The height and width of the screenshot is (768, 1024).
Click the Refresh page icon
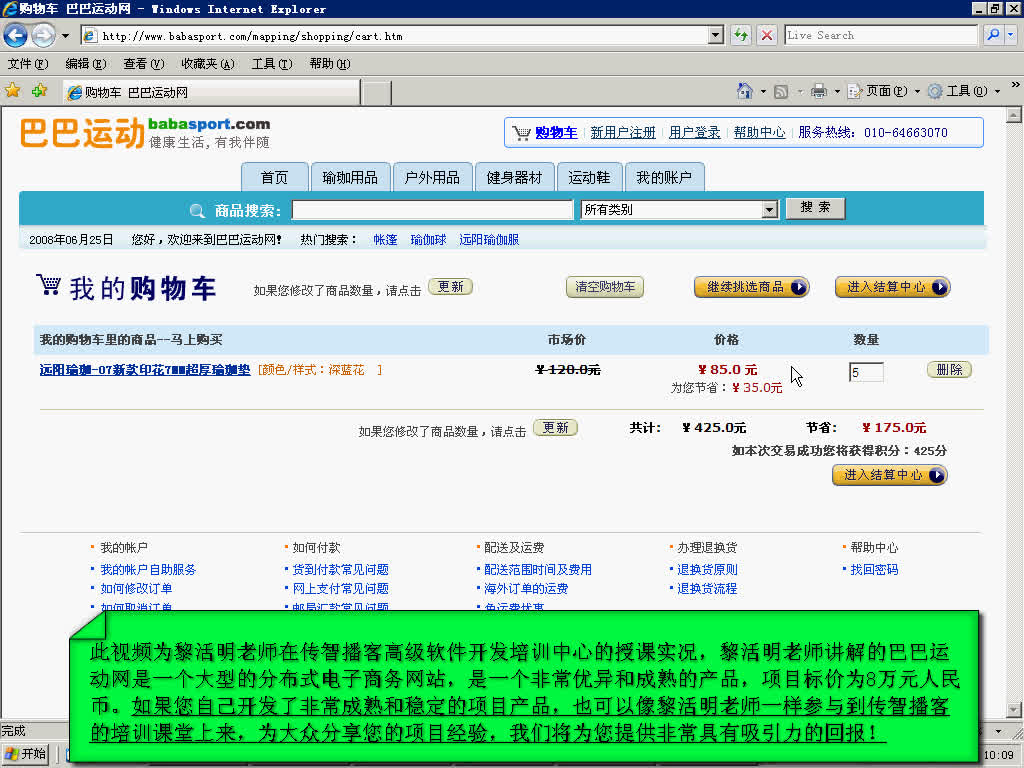pos(739,34)
